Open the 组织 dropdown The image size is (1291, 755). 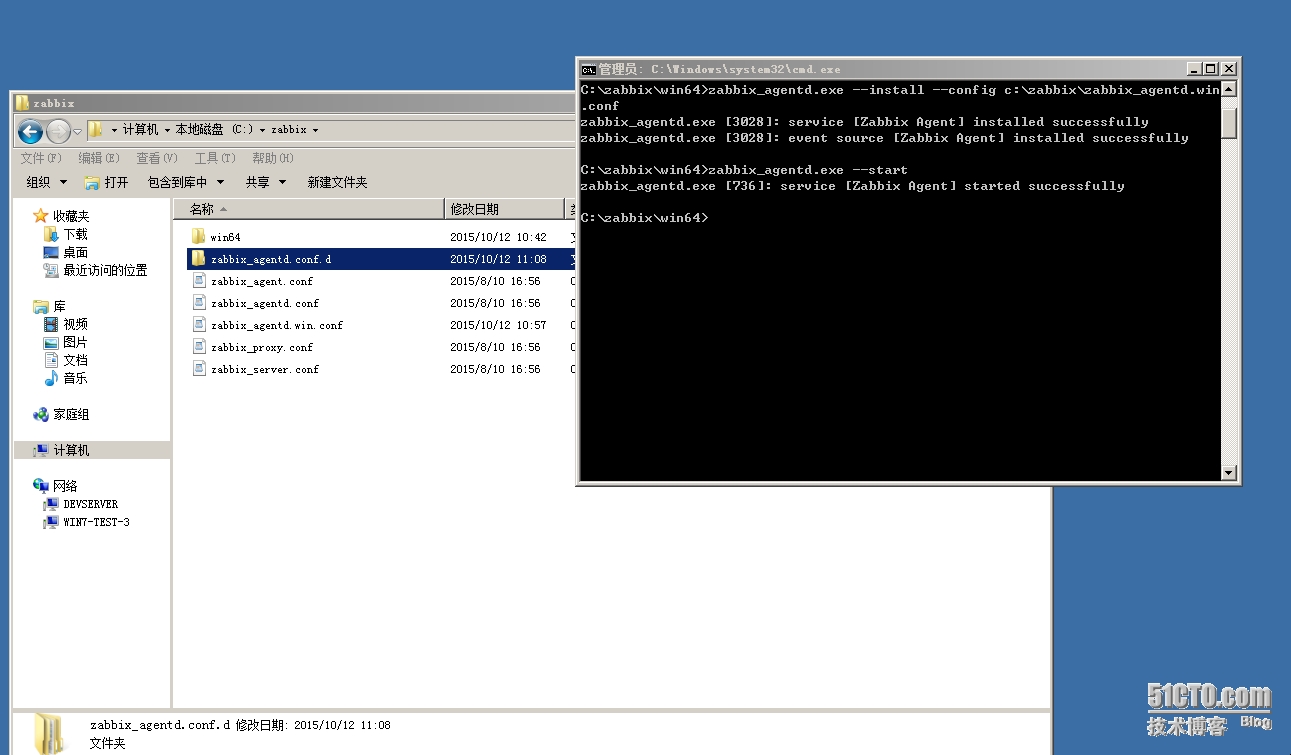[46, 182]
